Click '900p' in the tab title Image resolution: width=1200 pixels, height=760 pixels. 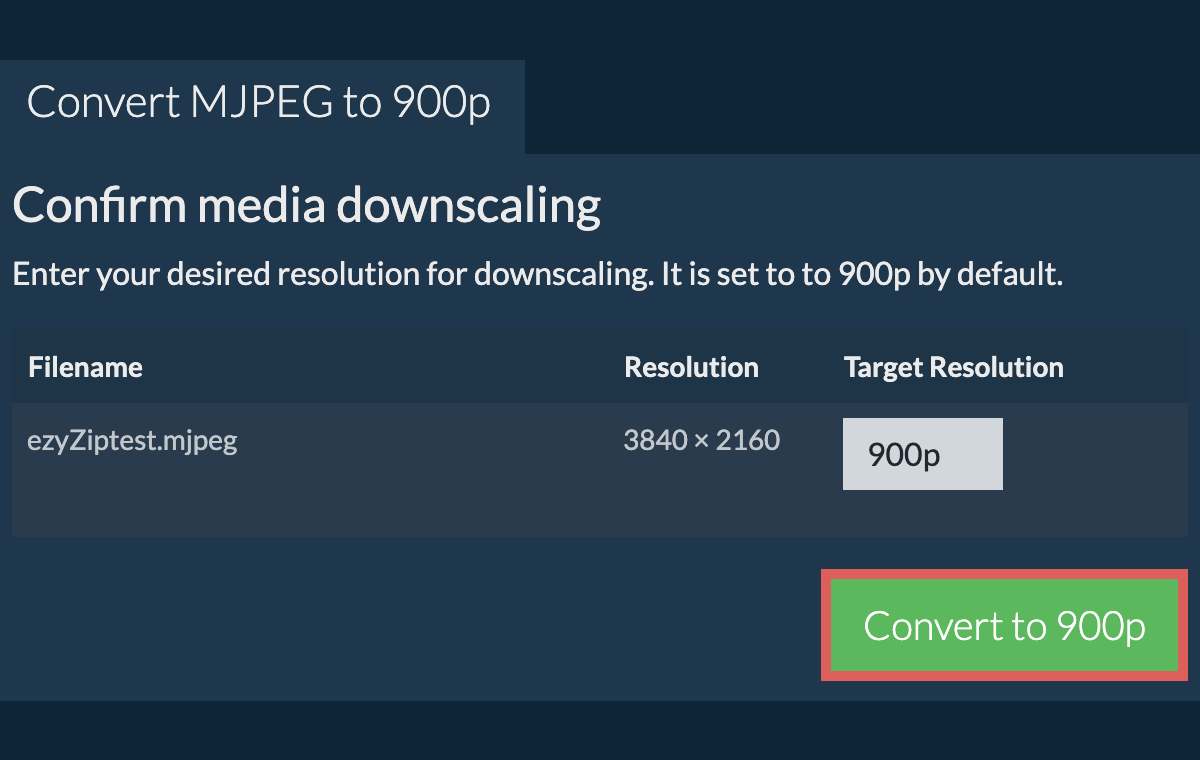point(441,104)
